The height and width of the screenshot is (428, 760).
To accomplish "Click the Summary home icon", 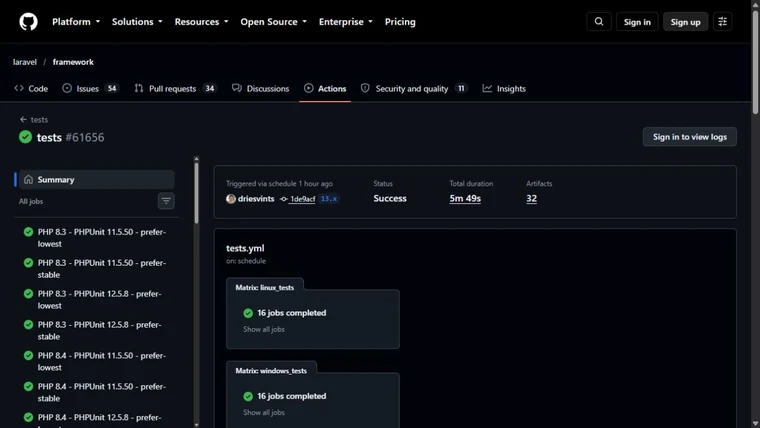I will (x=28, y=179).
